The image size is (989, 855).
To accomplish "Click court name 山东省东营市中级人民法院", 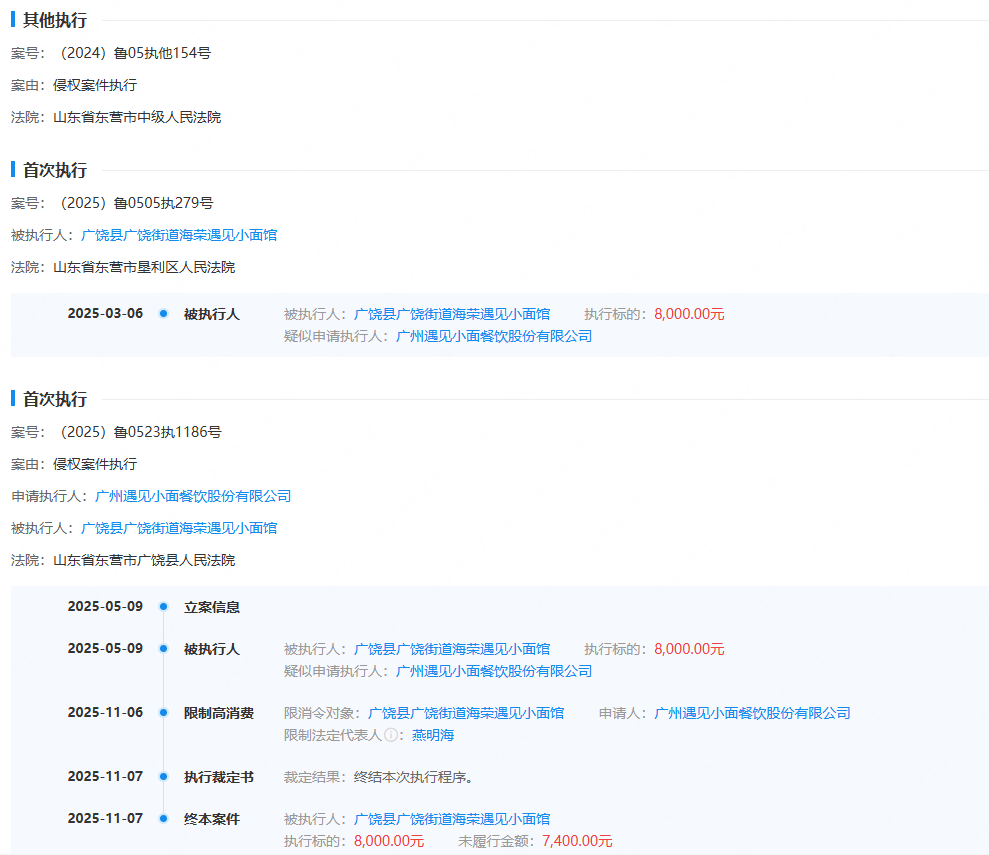I will pos(137,117).
